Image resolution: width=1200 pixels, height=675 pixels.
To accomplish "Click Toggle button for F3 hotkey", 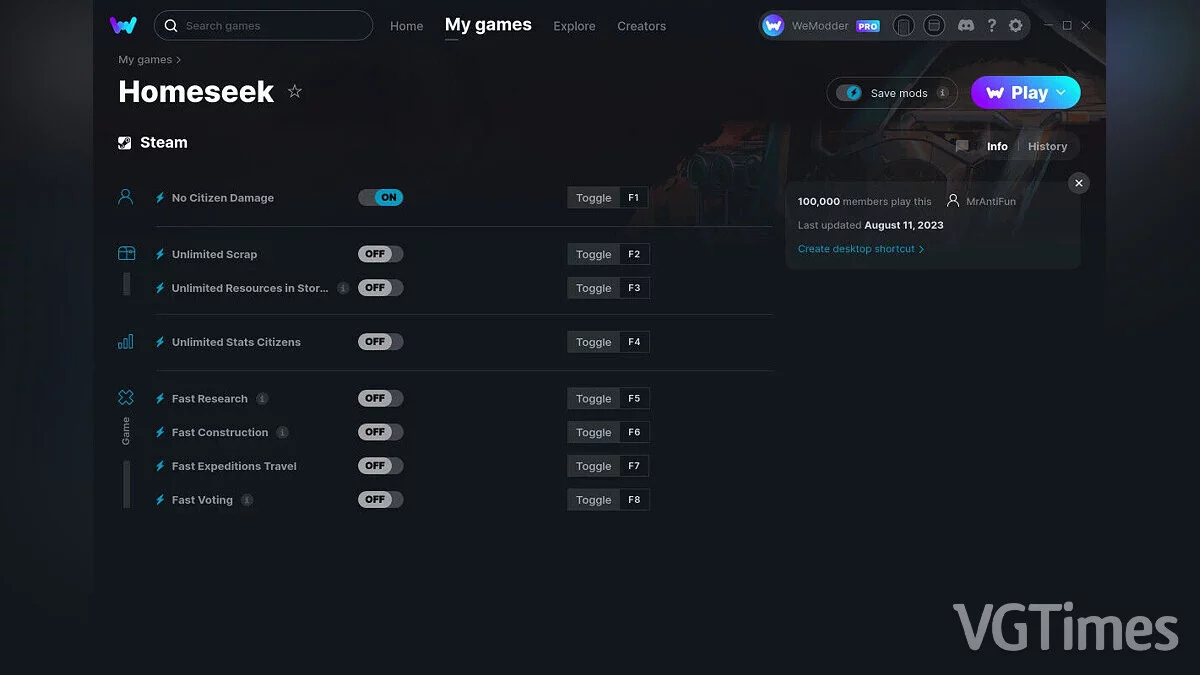I will point(593,288).
